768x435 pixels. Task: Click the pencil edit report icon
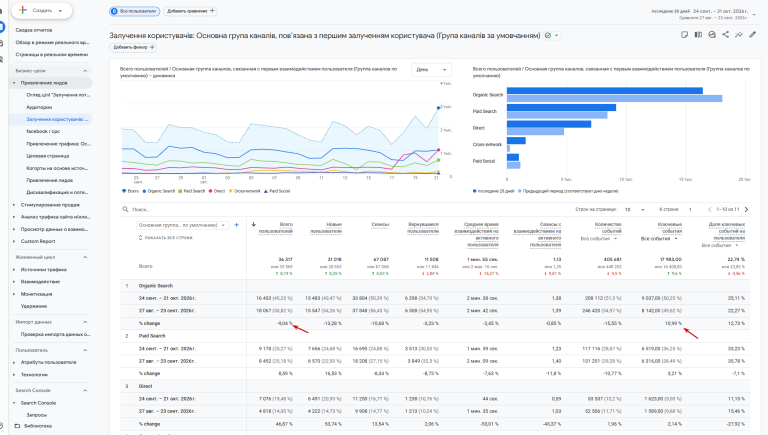pos(753,34)
